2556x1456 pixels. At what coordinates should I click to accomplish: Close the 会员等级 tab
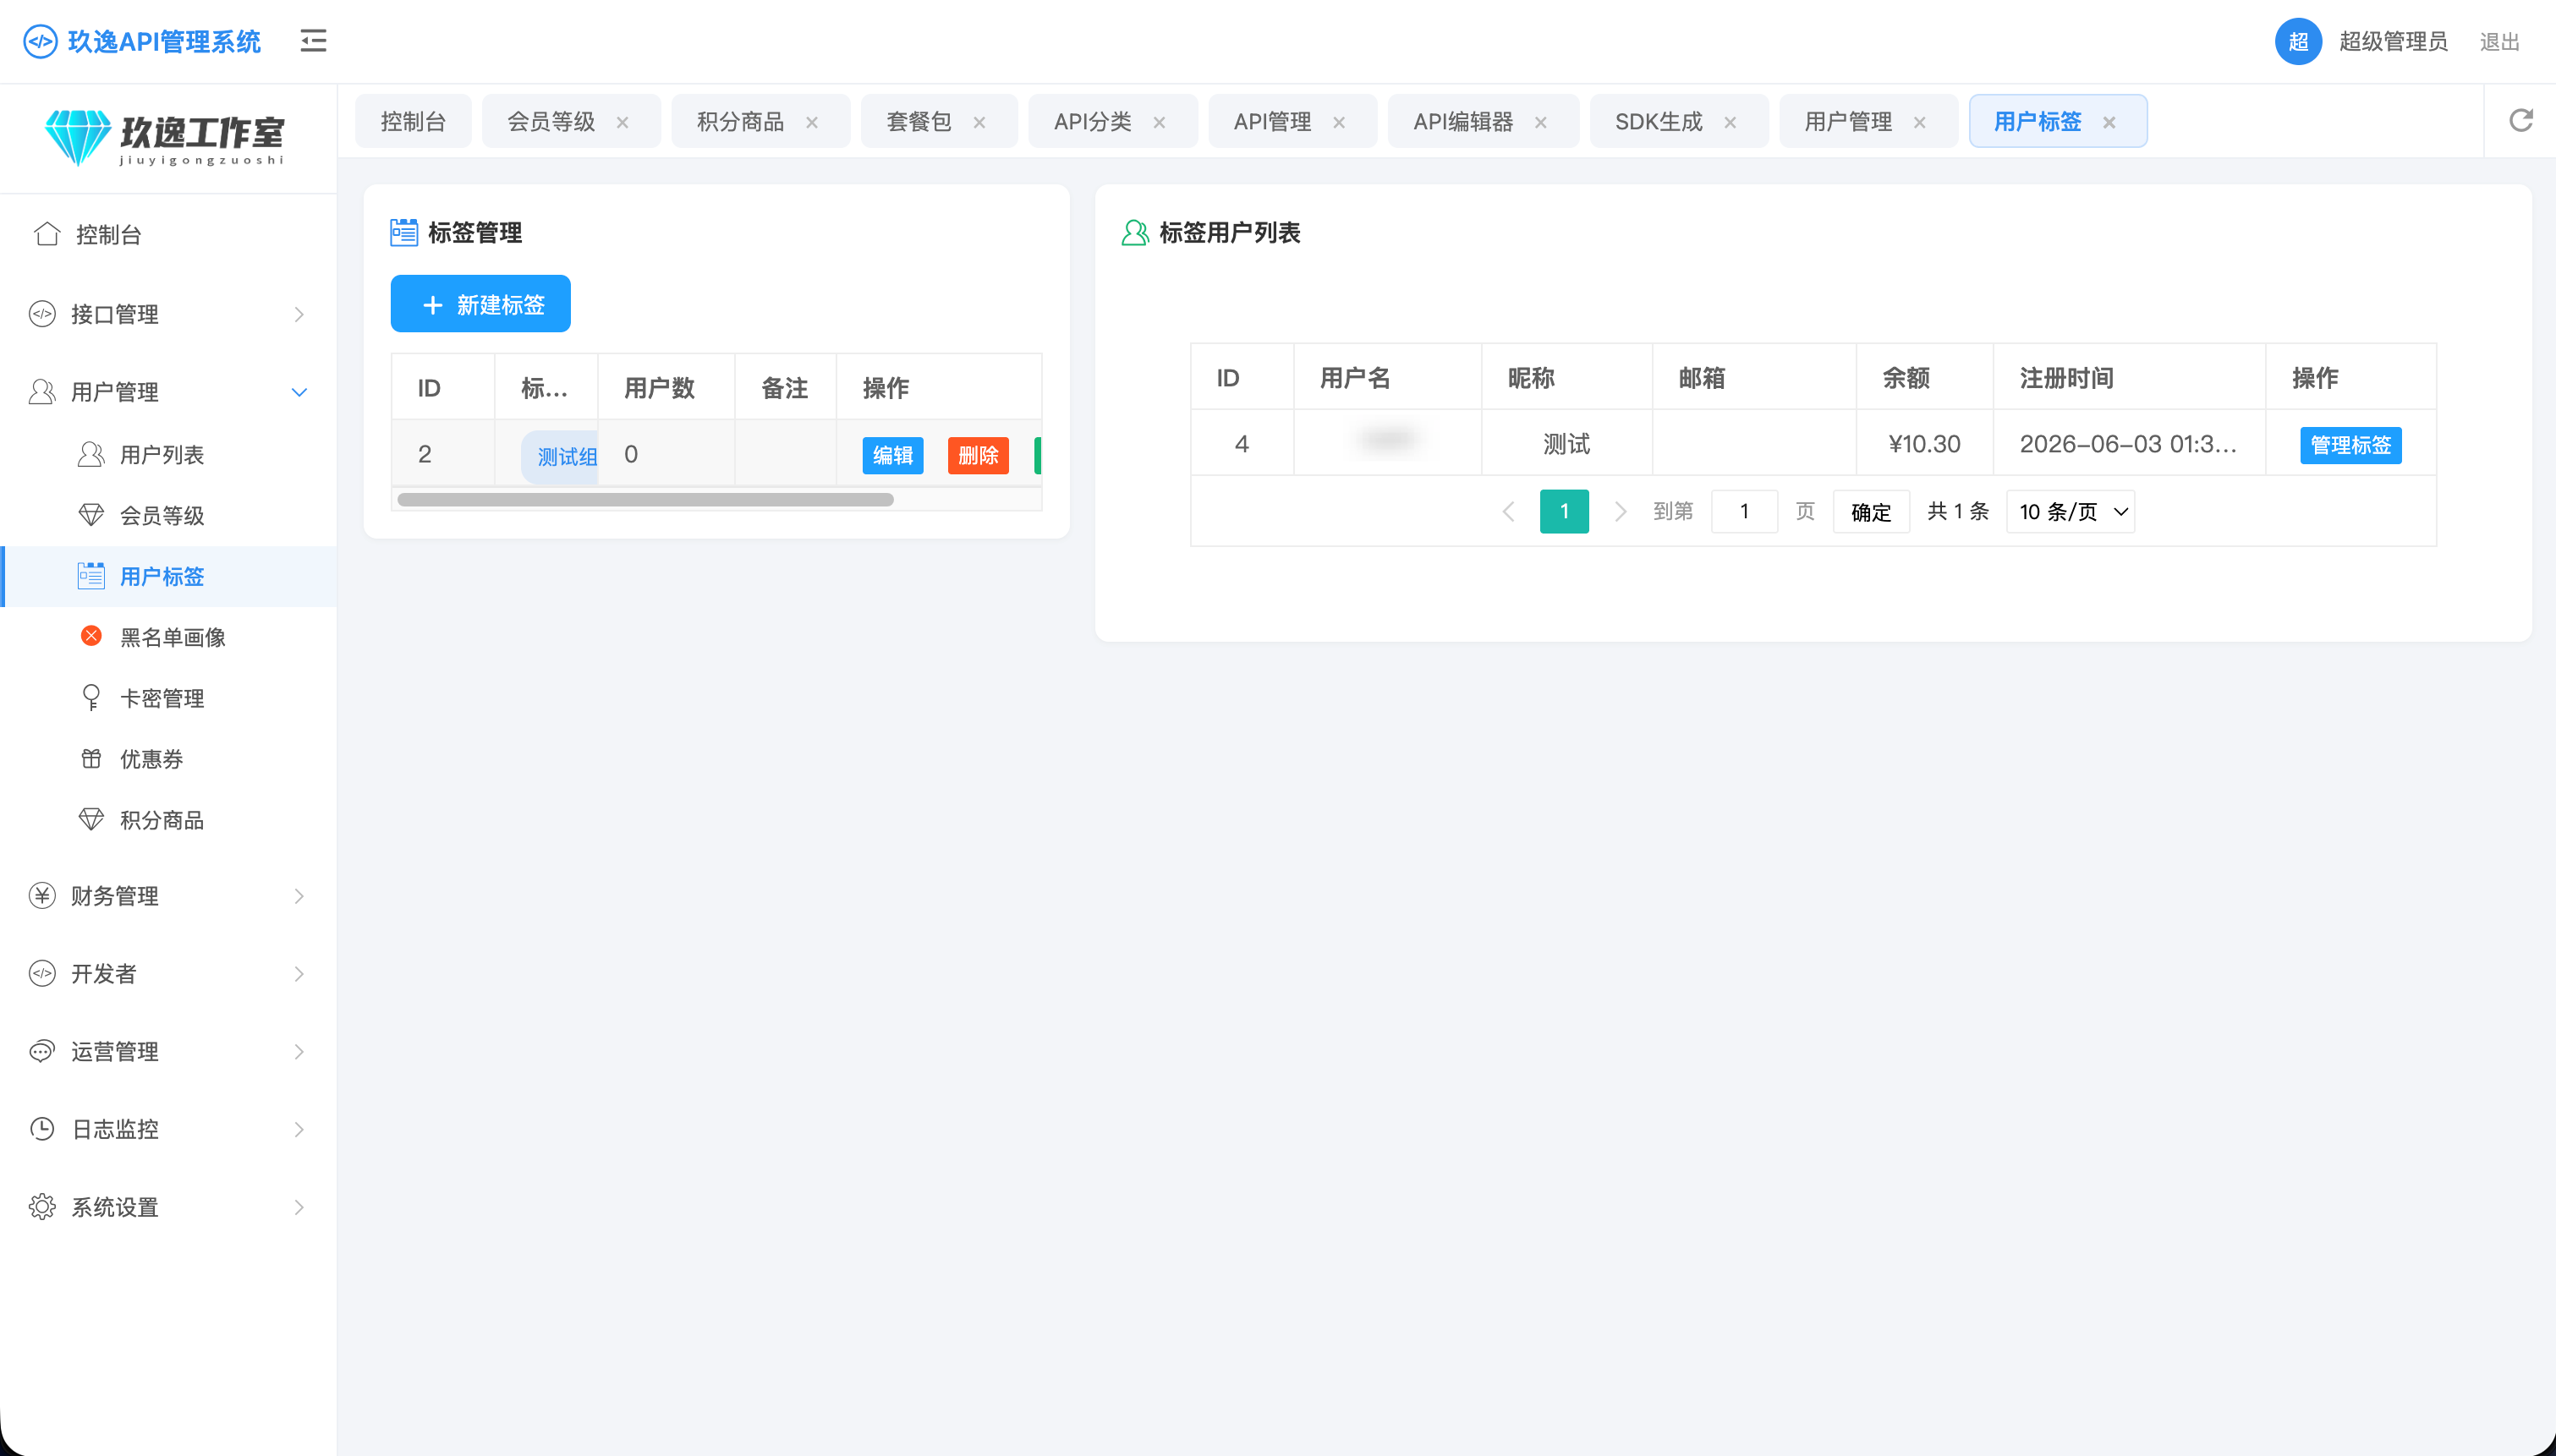(622, 122)
